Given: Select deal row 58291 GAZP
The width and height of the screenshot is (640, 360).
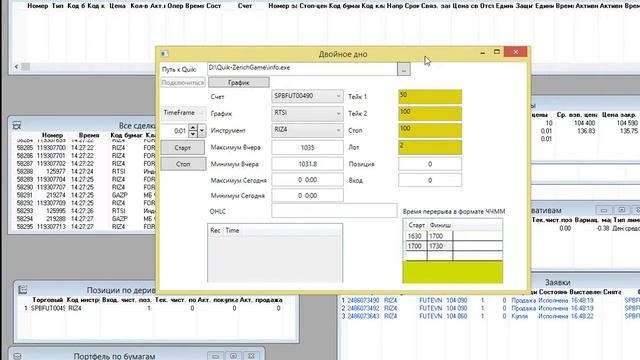Looking at the screenshot, I should [x=85, y=196].
